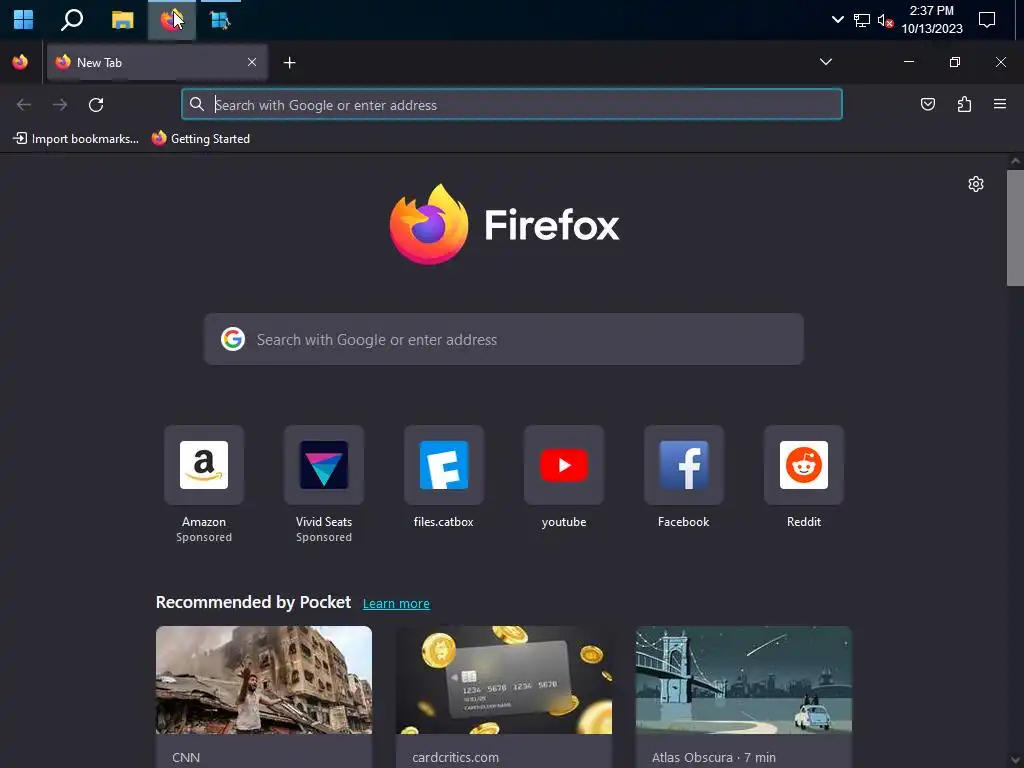Reload the current page
Image resolution: width=1024 pixels, height=768 pixels.
[96, 104]
